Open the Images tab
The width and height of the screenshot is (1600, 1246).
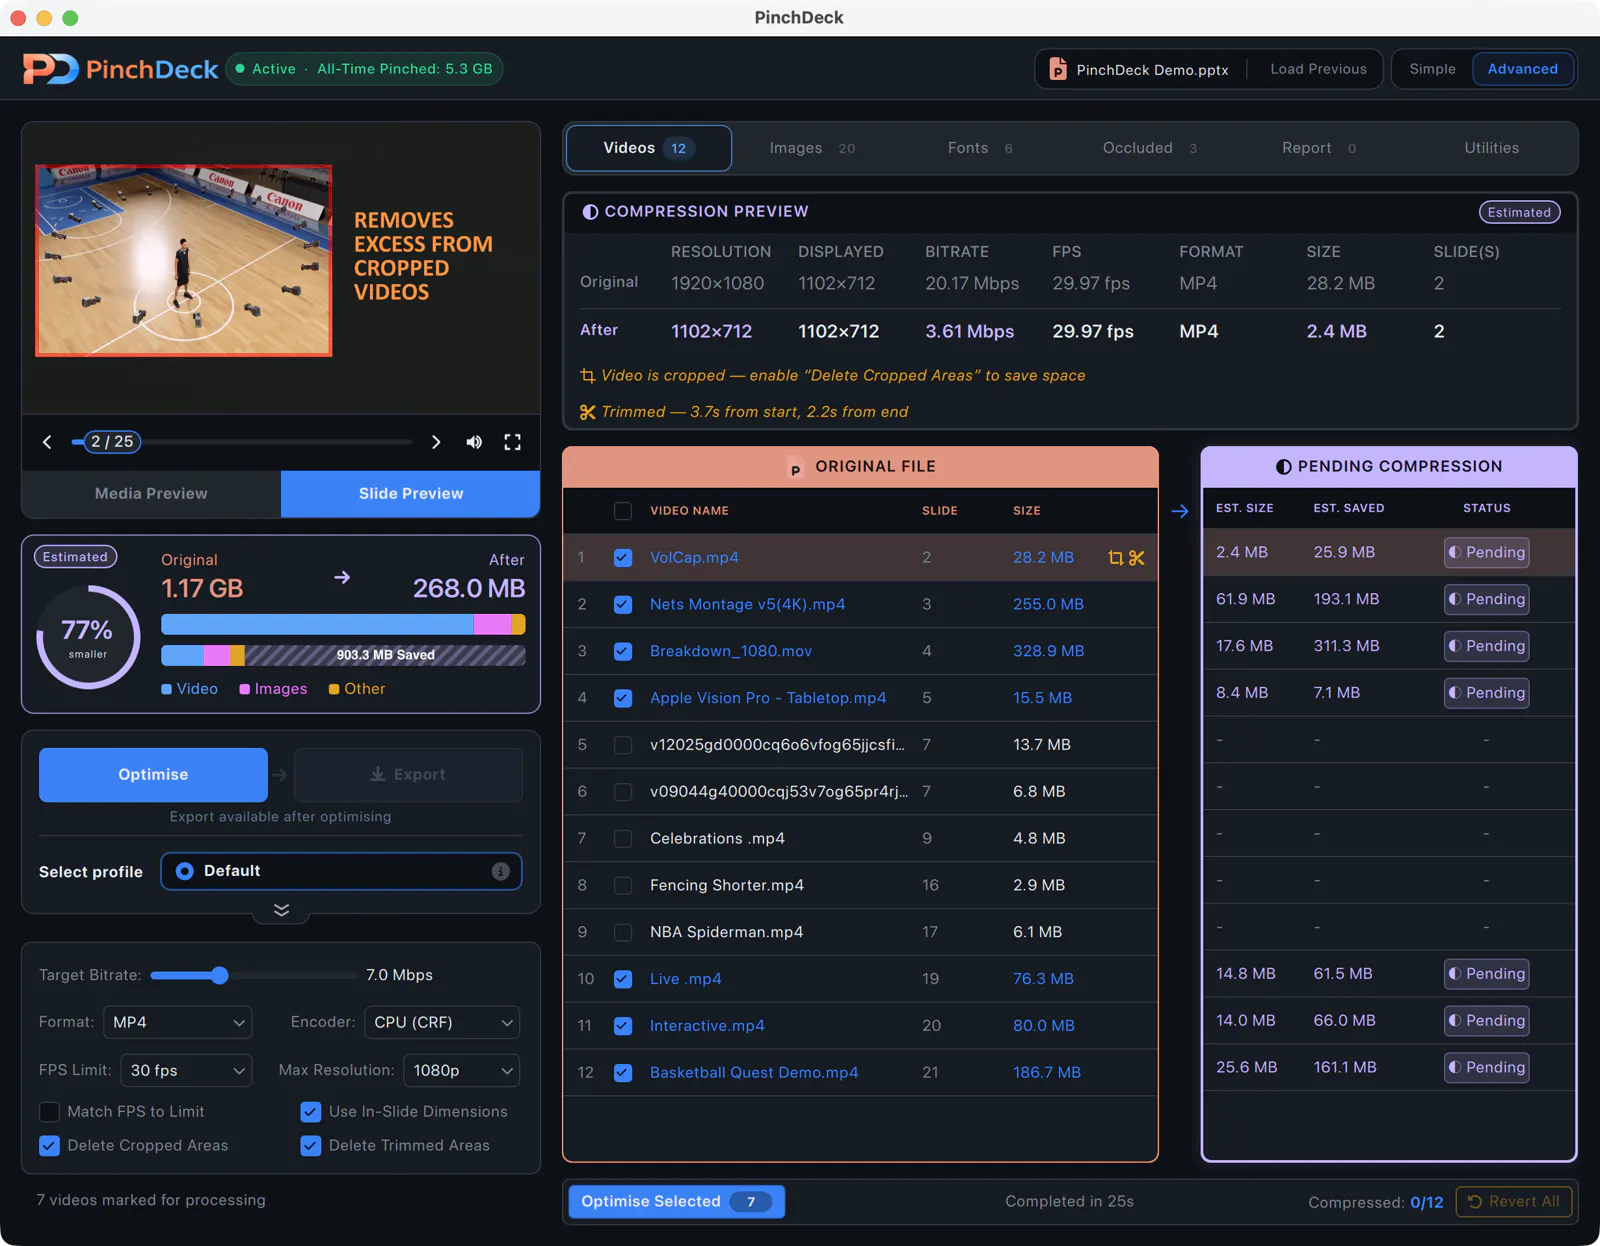pos(812,148)
